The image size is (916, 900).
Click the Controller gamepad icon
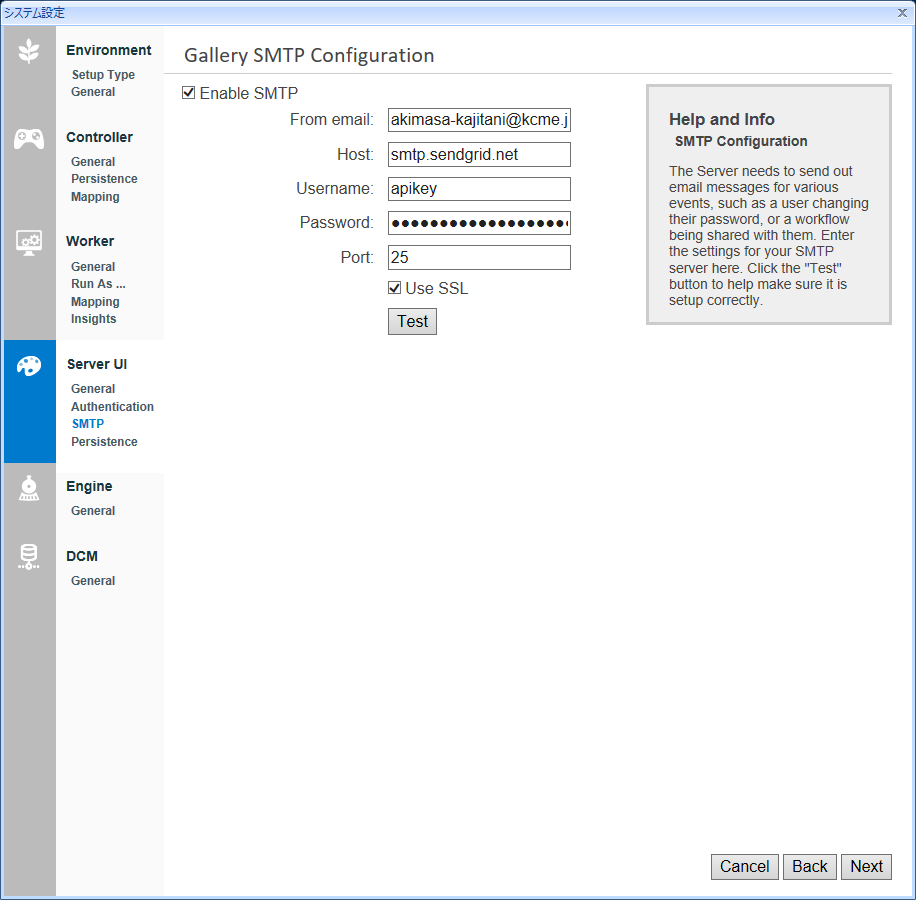coord(29,139)
